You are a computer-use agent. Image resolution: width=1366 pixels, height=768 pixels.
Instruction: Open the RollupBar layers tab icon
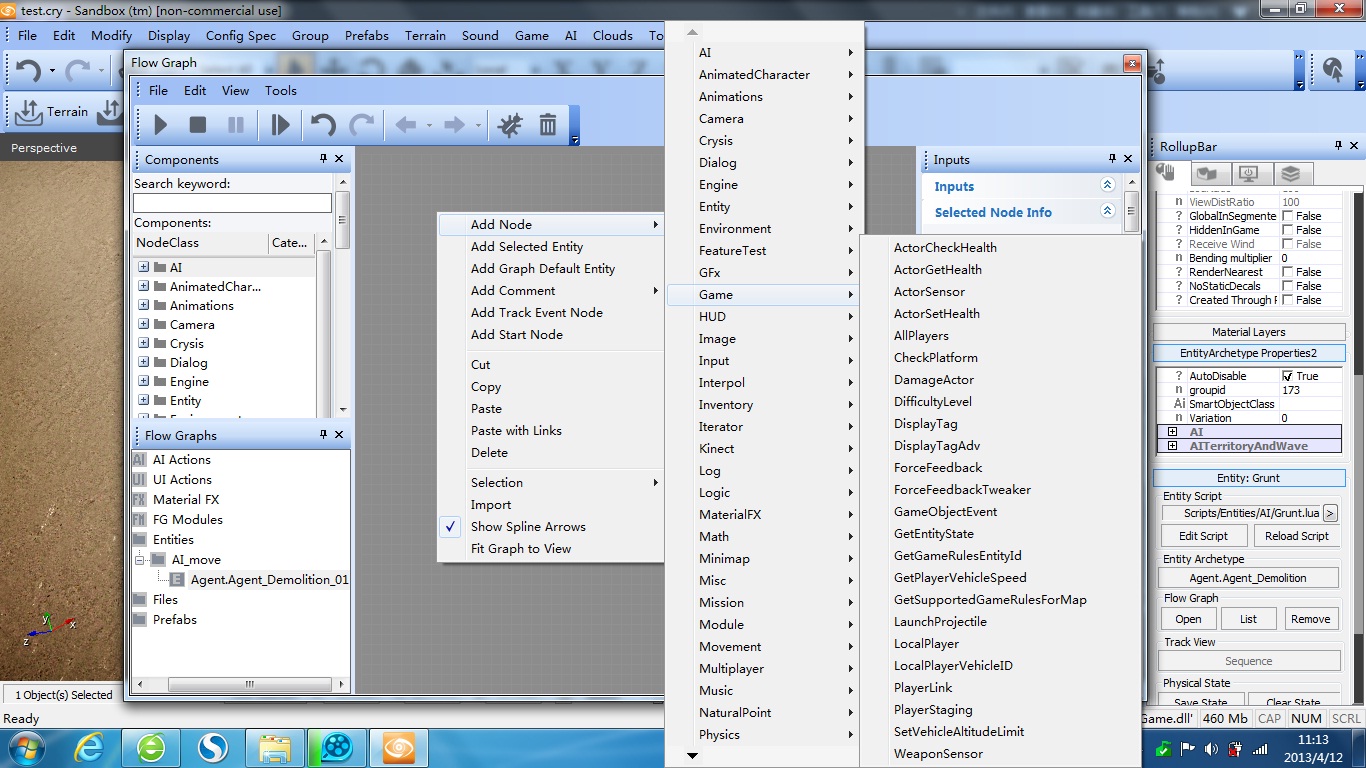[1290, 174]
